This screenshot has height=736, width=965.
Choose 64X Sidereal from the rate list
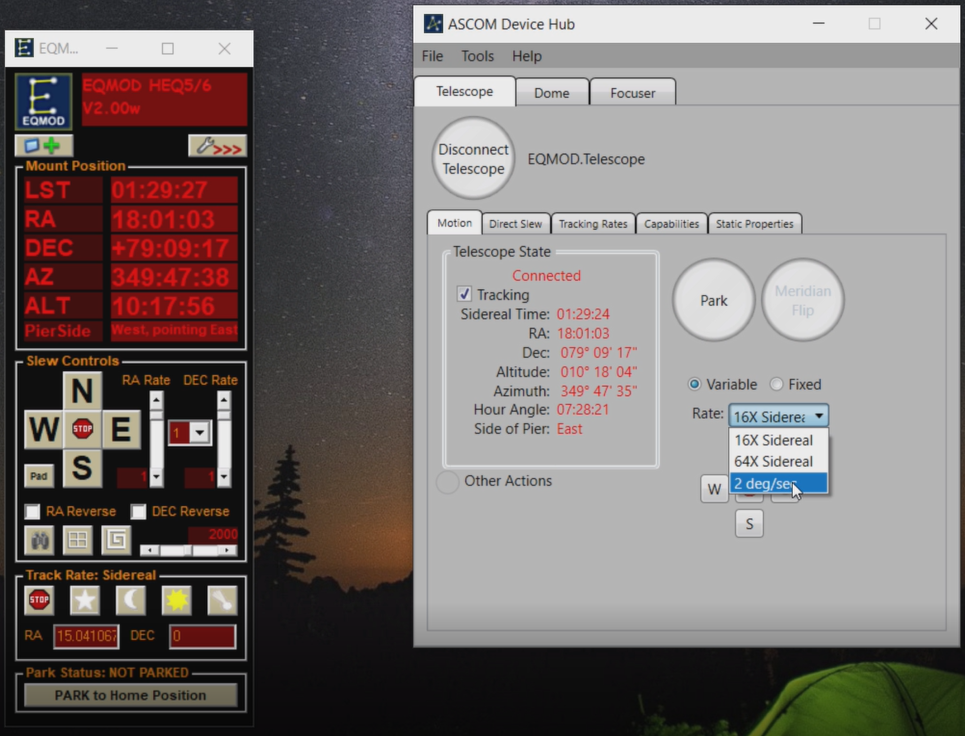pyautogui.click(x=779, y=462)
